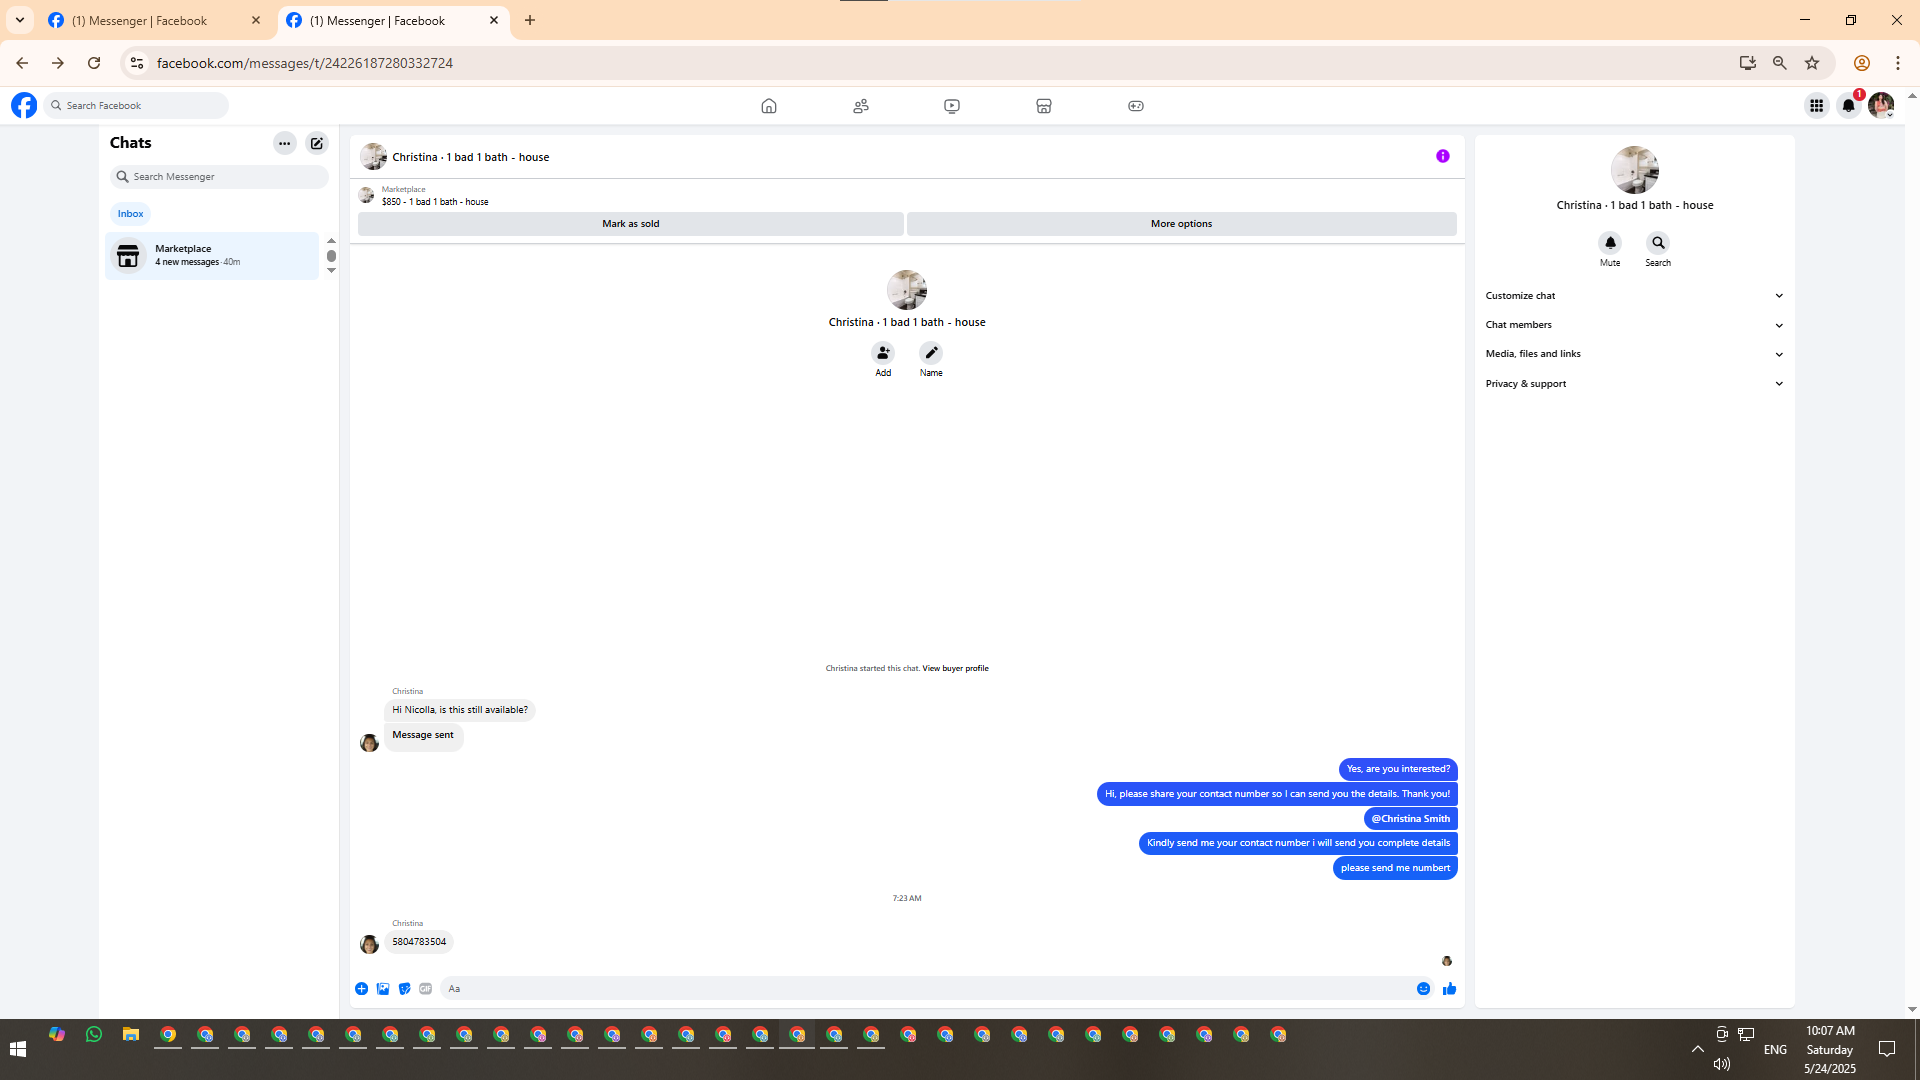The width and height of the screenshot is (1920, 1080).
Task: Mute this conversation with bell icon
Action: point(1610,243)
